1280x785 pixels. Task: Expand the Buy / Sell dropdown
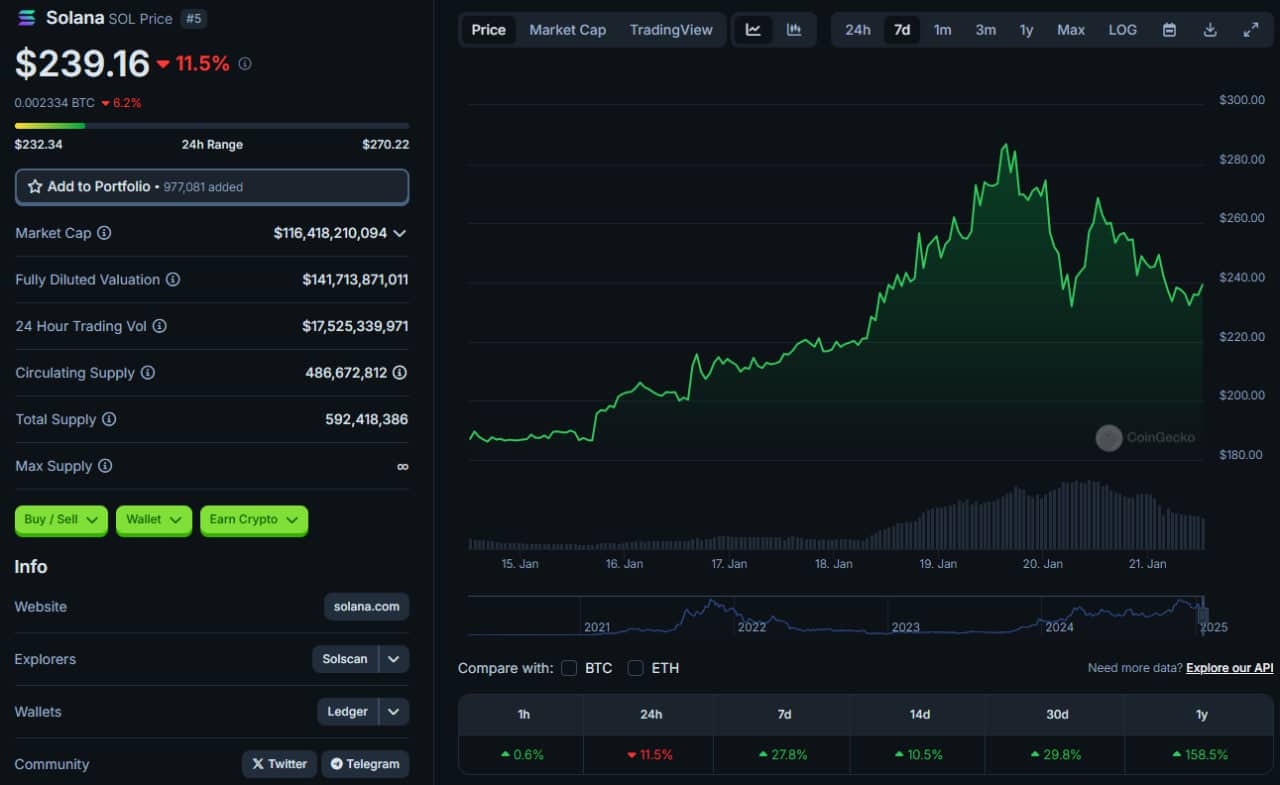pyautogui.click(x=61, y=520)
